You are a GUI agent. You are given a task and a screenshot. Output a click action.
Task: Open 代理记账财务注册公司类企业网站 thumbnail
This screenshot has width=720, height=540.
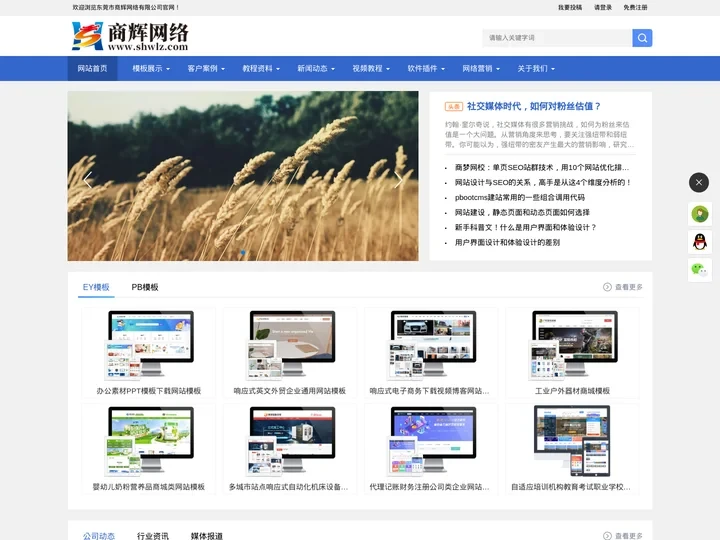431,441
